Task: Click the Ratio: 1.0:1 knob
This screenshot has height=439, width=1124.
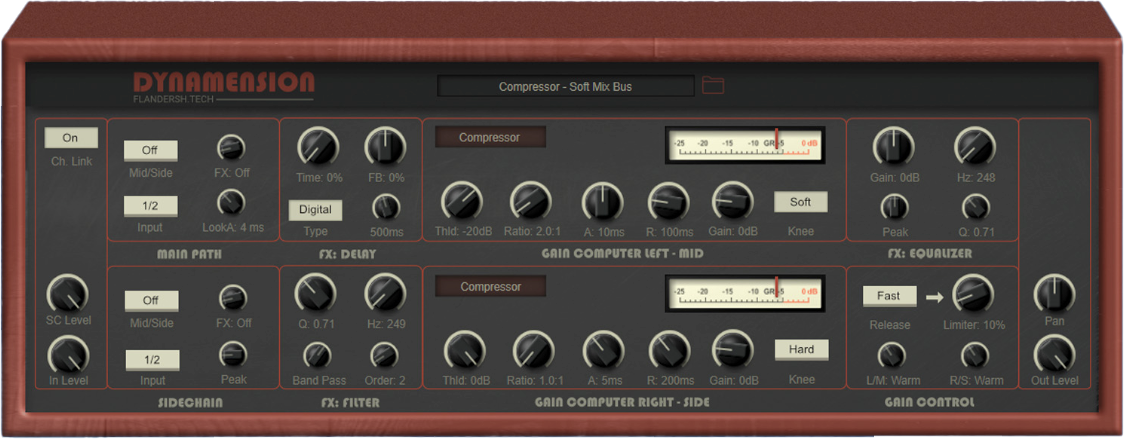Action: click(533, 350)
